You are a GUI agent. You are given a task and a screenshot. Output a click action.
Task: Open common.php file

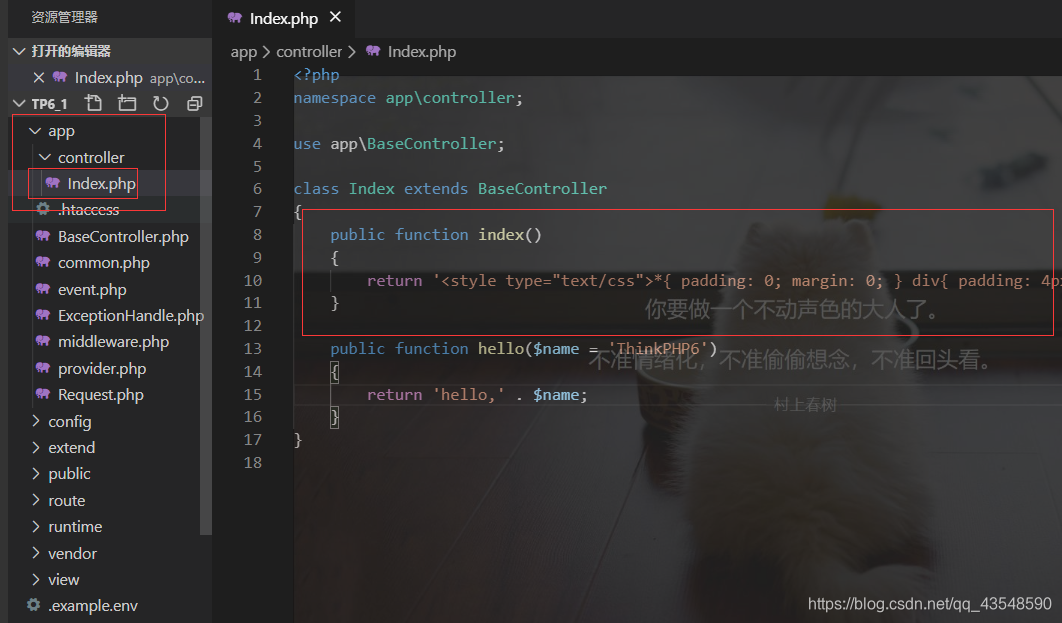pos(104,263)
